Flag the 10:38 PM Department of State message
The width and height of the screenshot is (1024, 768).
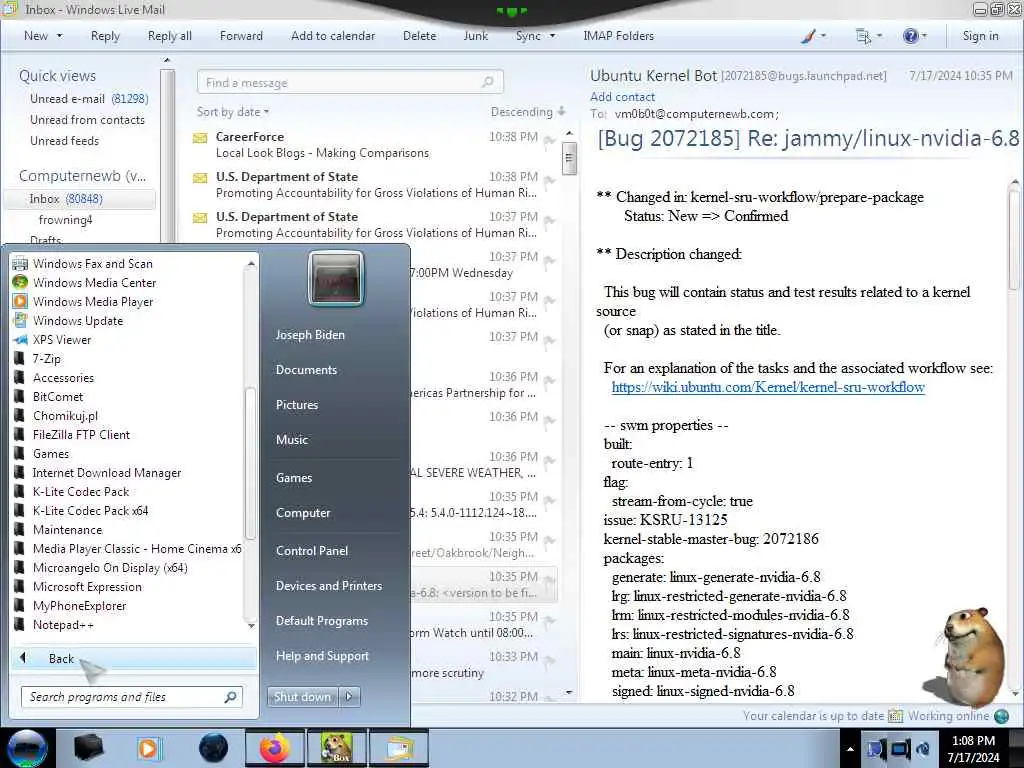pyautogui.click(x=549, y=180)
